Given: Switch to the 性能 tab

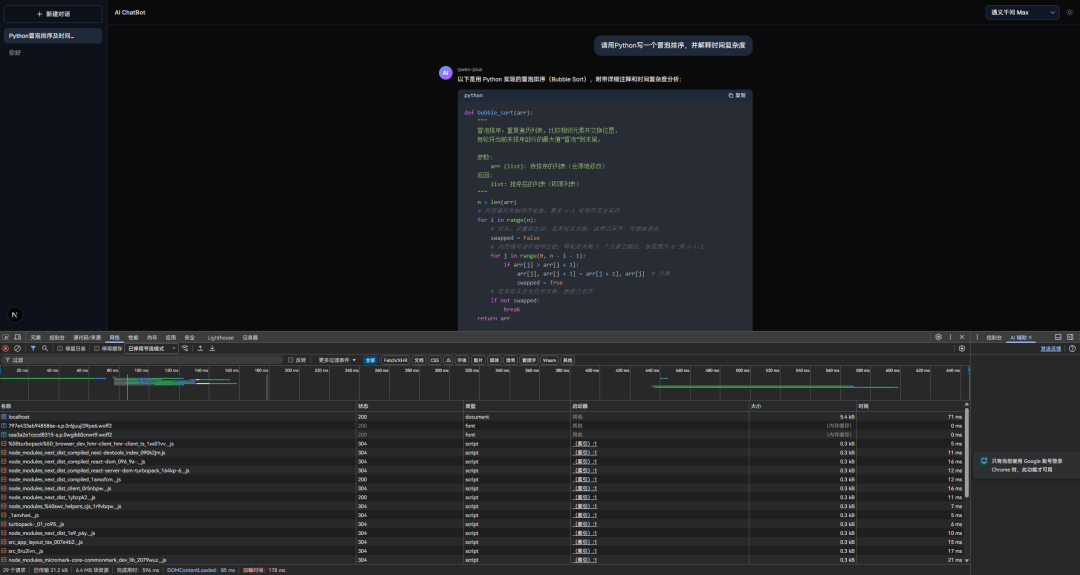Looking at the screenshot, I should [x=133, y=337].
